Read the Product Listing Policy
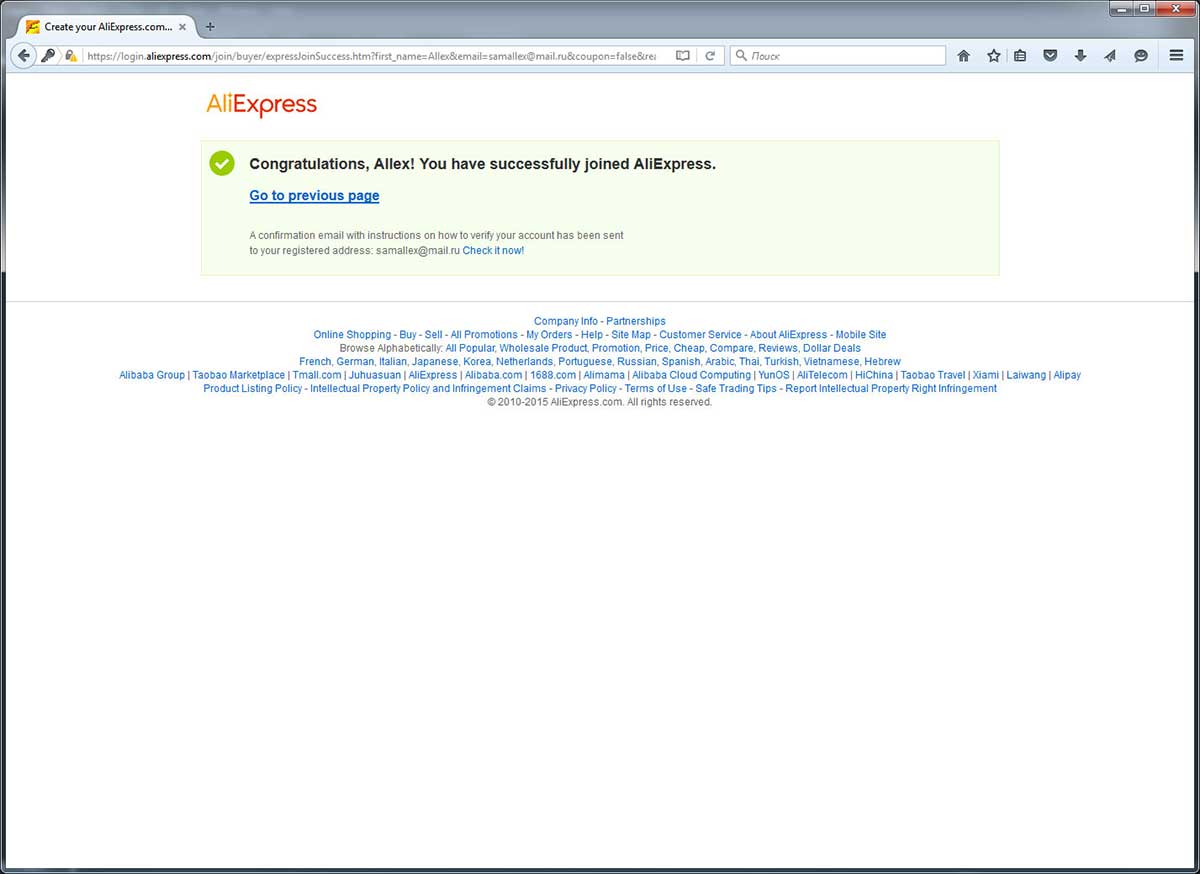This screenshot has height=874, width=1200. (x=253, y=388)
